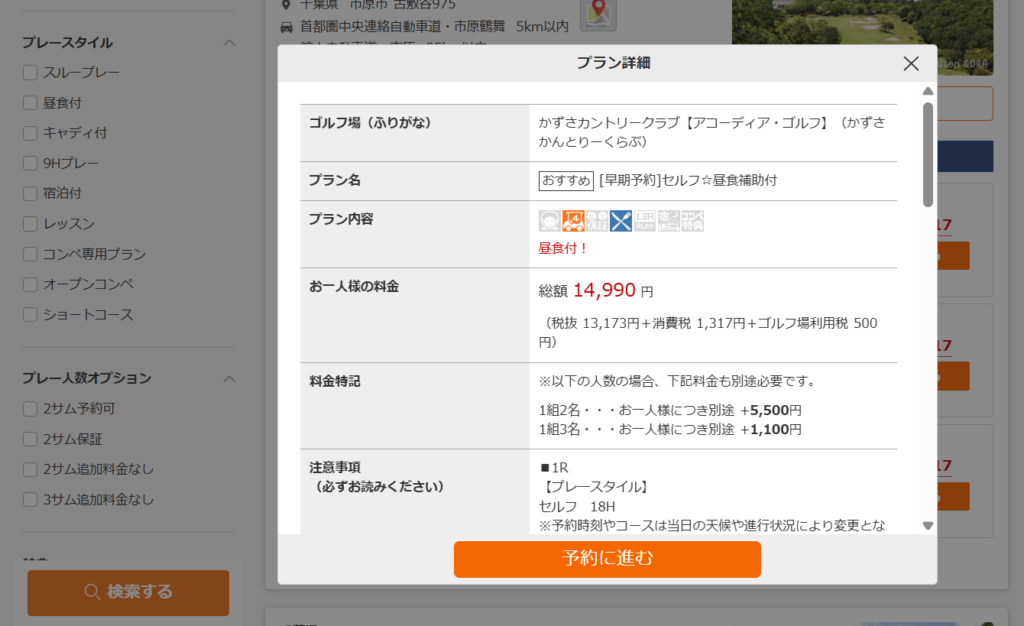Click the scrollbar down arrow in dialog

click(x=927, y=524)
